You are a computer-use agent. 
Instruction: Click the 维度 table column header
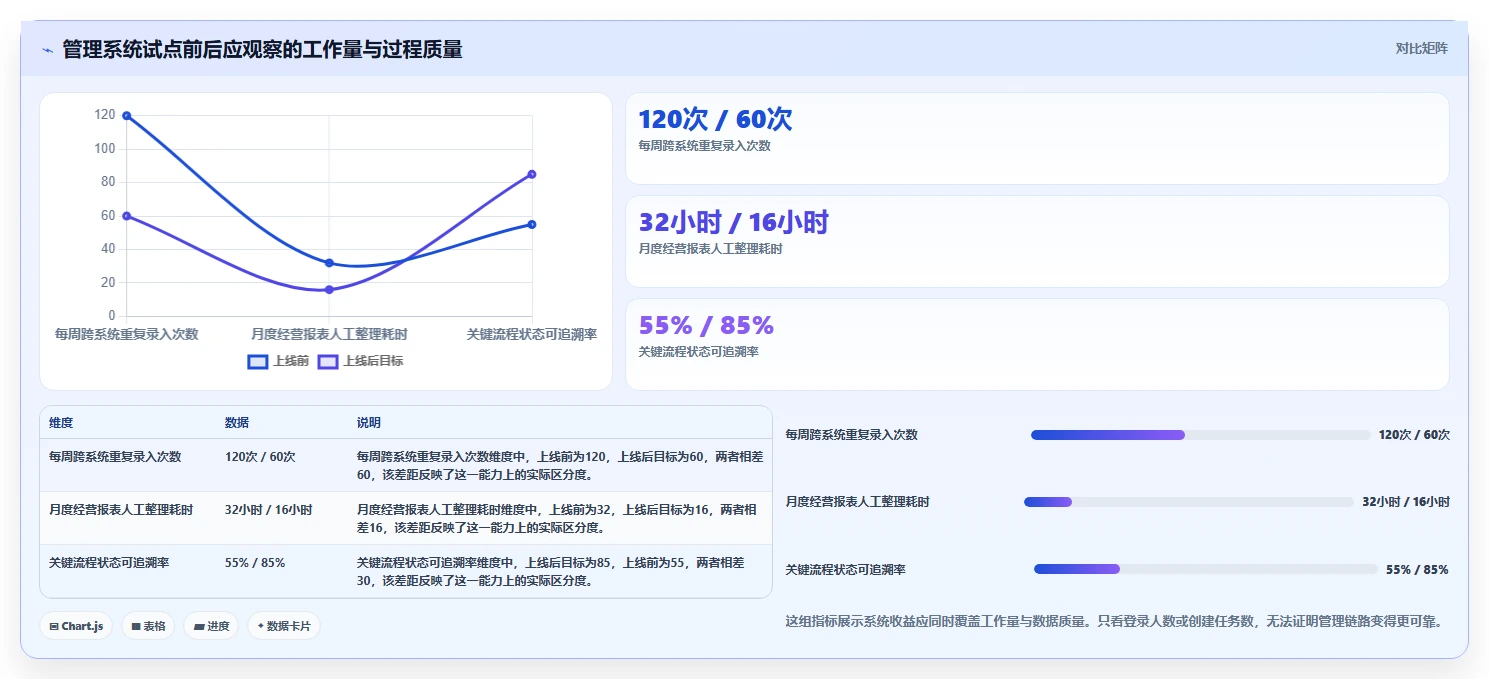61,423
